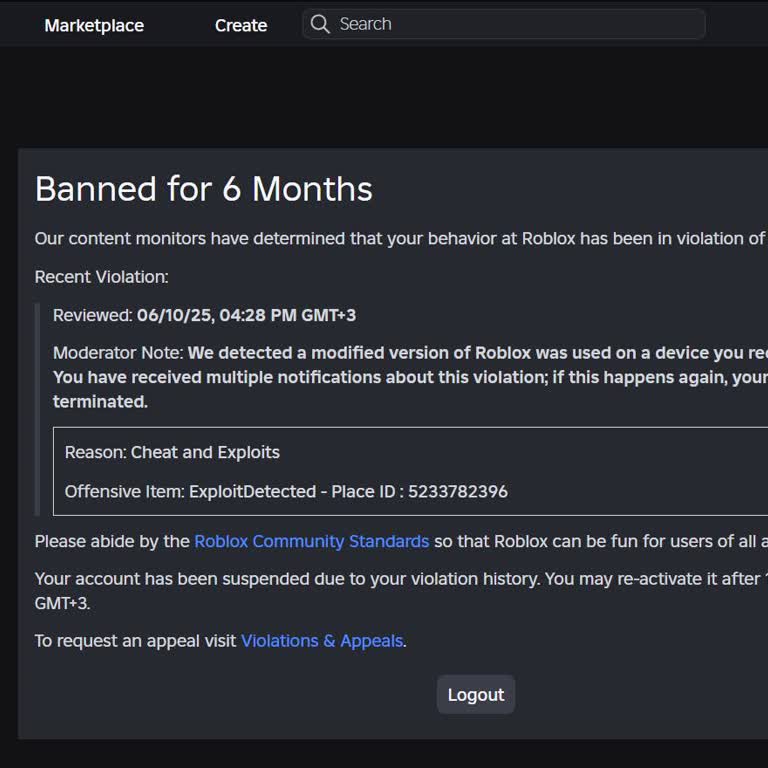Open the Roblox Community Standards link
The width and height of the screenshot is (768, 768).
tap(311, 541)
